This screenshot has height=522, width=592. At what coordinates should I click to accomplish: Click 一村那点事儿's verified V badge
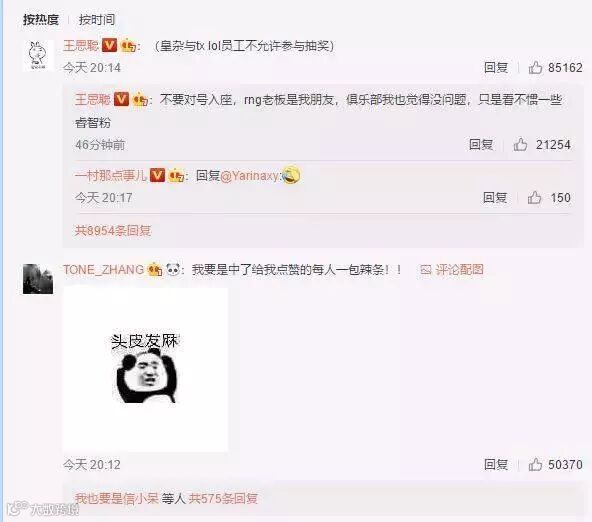click(157, 175)
